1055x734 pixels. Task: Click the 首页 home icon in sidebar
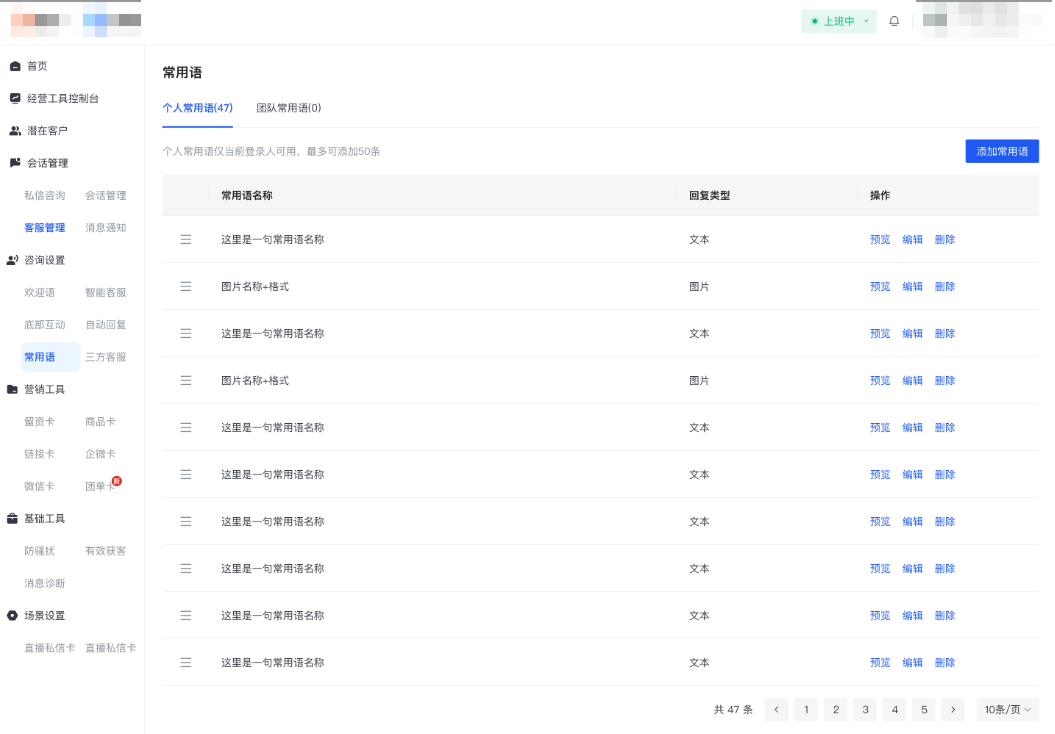coord(14,66)
